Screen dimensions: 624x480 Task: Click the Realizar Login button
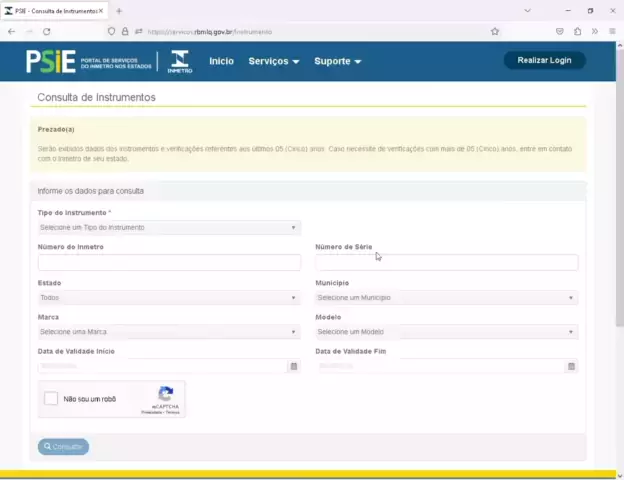click(544, 60)
